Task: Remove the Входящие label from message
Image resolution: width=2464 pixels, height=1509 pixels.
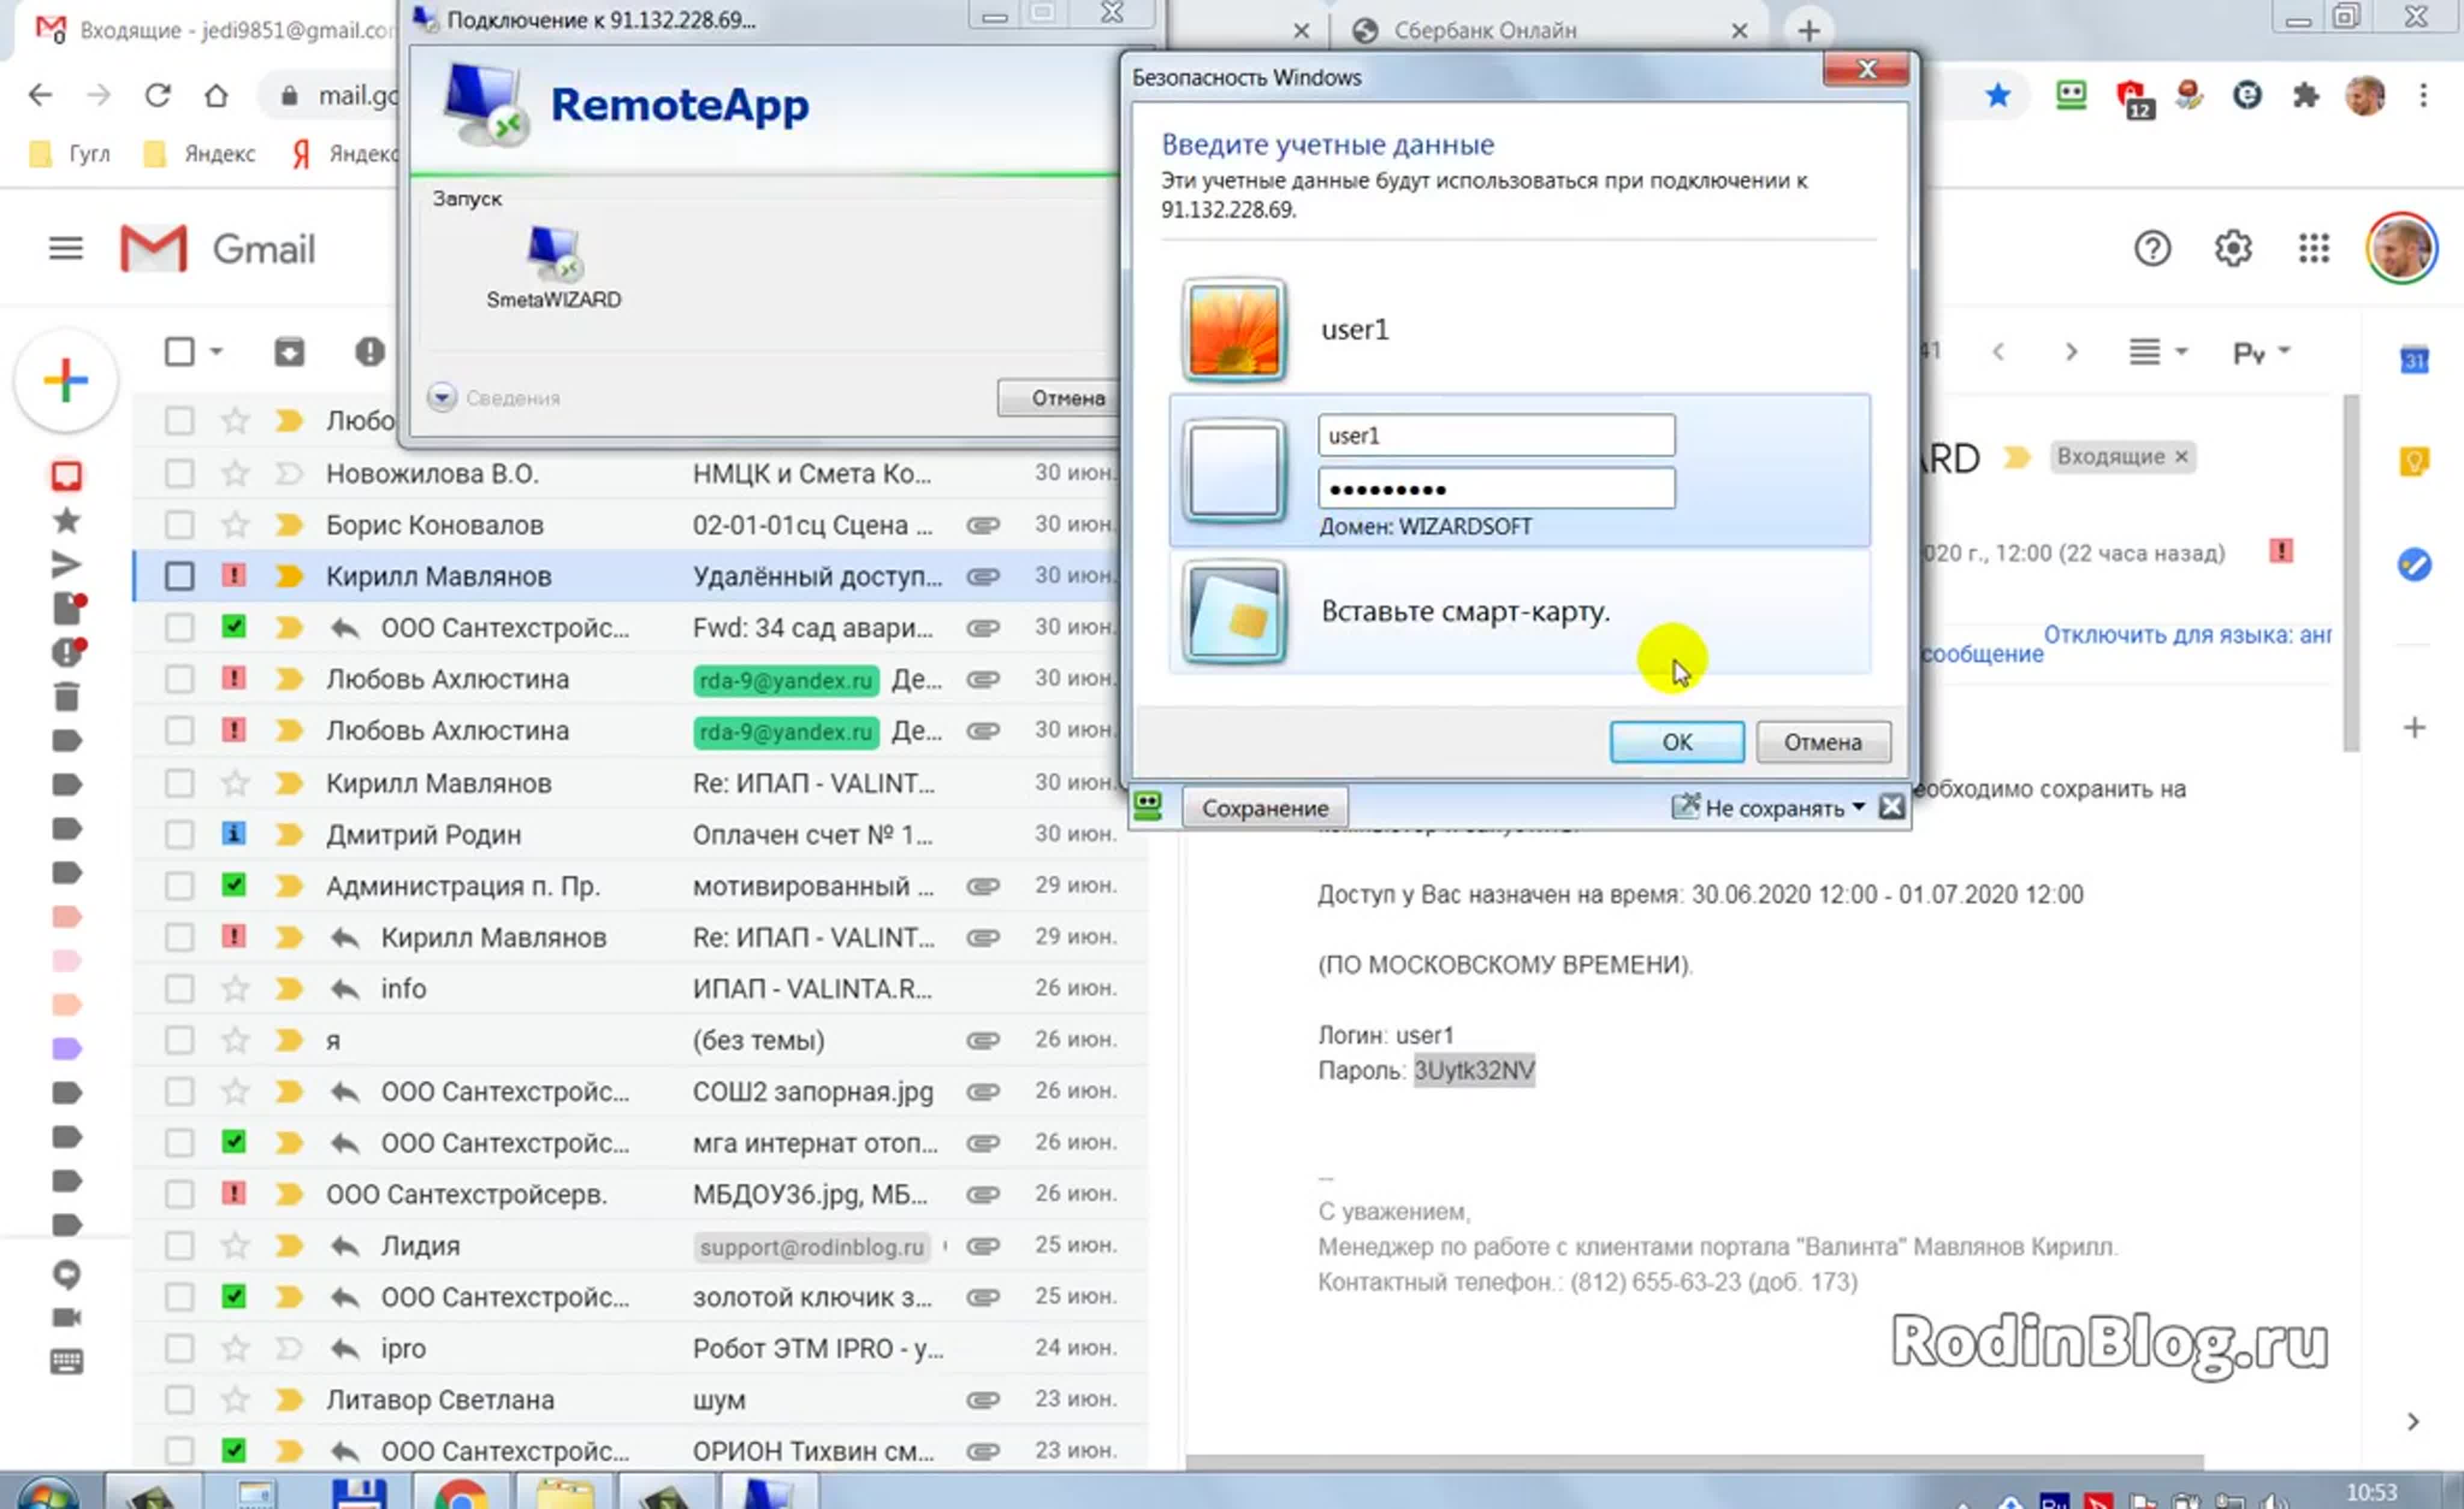Action: (x=2181, y=457)
